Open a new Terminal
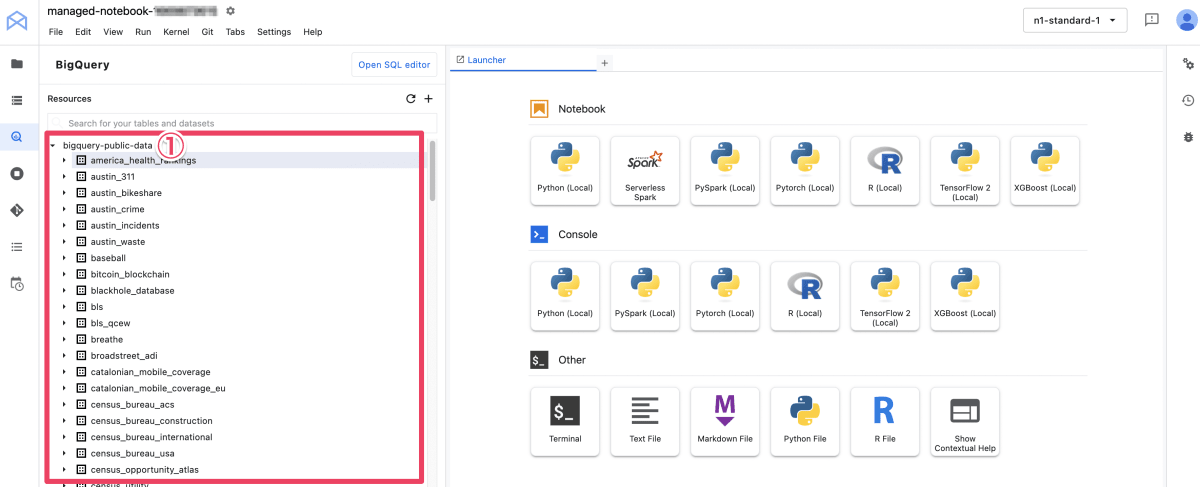The image size is (1200, 487). 565,422
